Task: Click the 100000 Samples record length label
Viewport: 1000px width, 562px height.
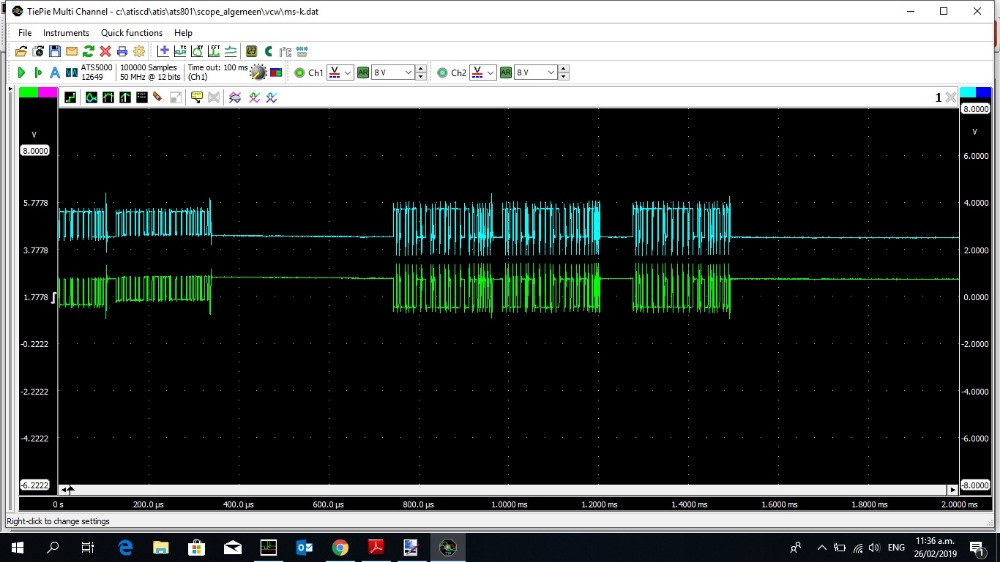Action: pyautogui.click(x=149, y=68)
